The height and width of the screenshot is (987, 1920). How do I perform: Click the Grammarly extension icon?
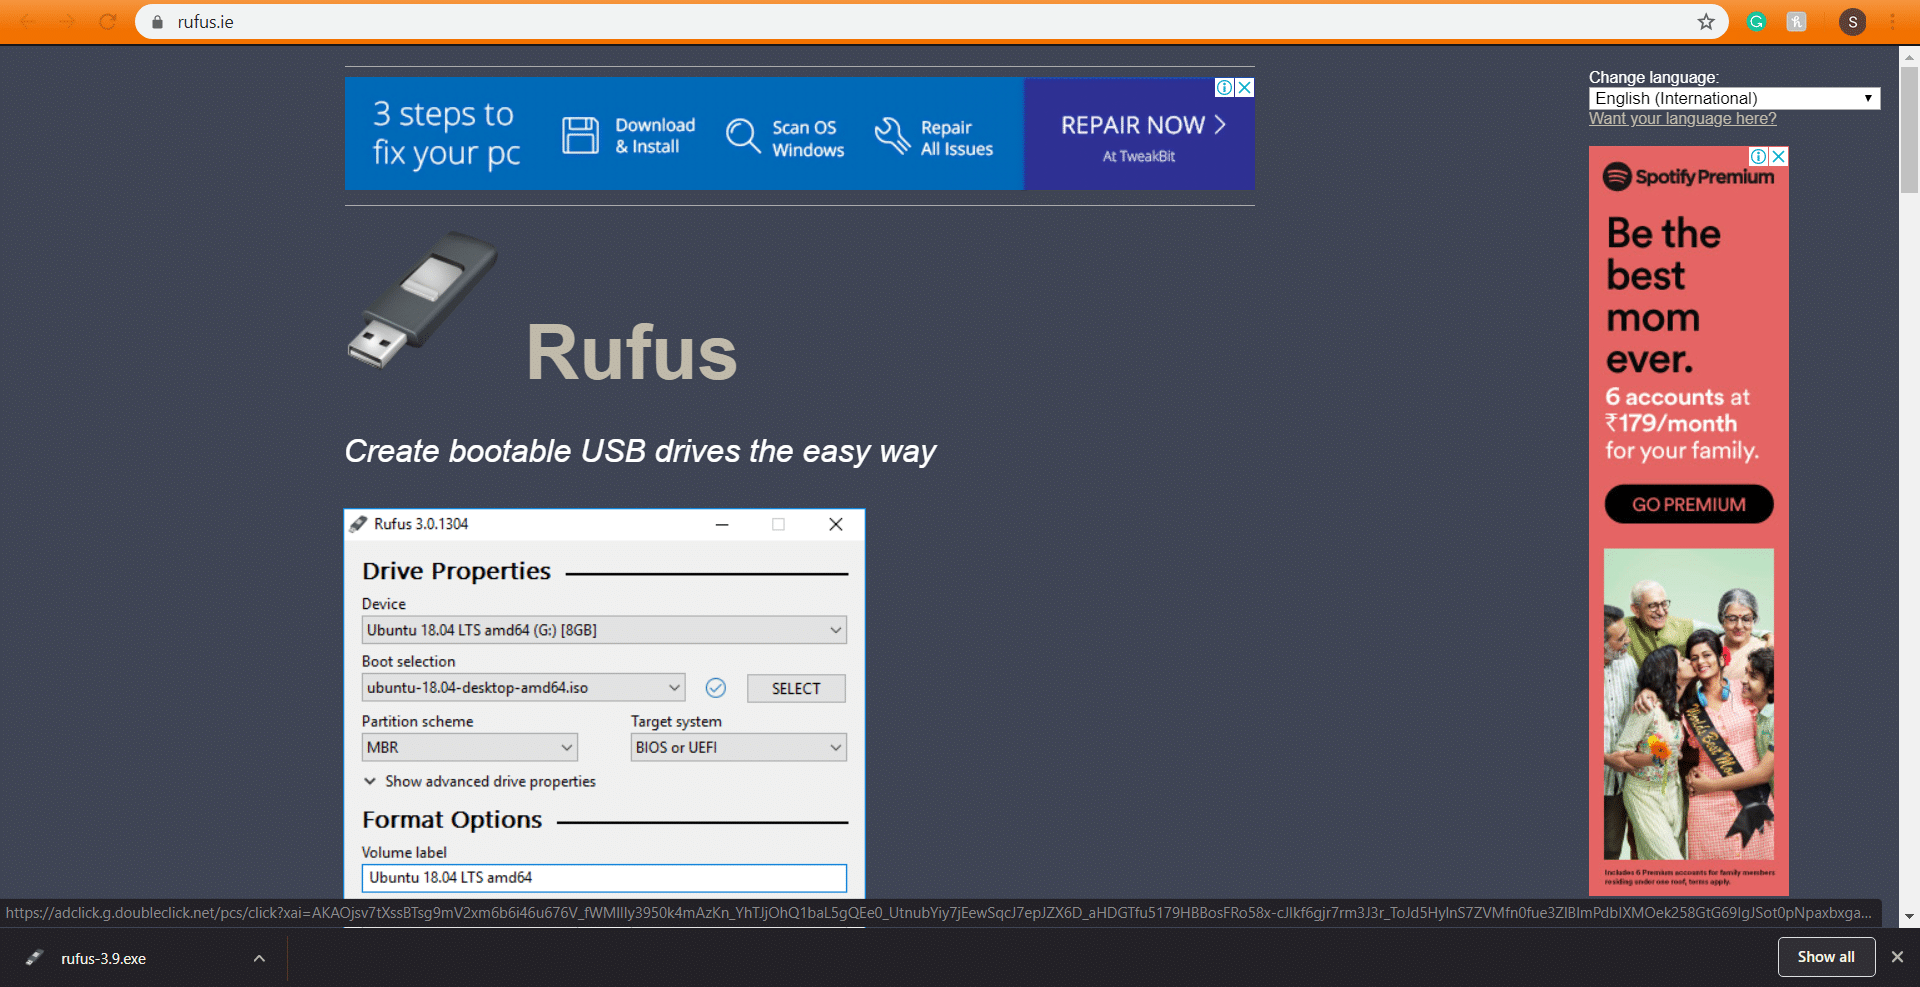tap(1756, 22)
